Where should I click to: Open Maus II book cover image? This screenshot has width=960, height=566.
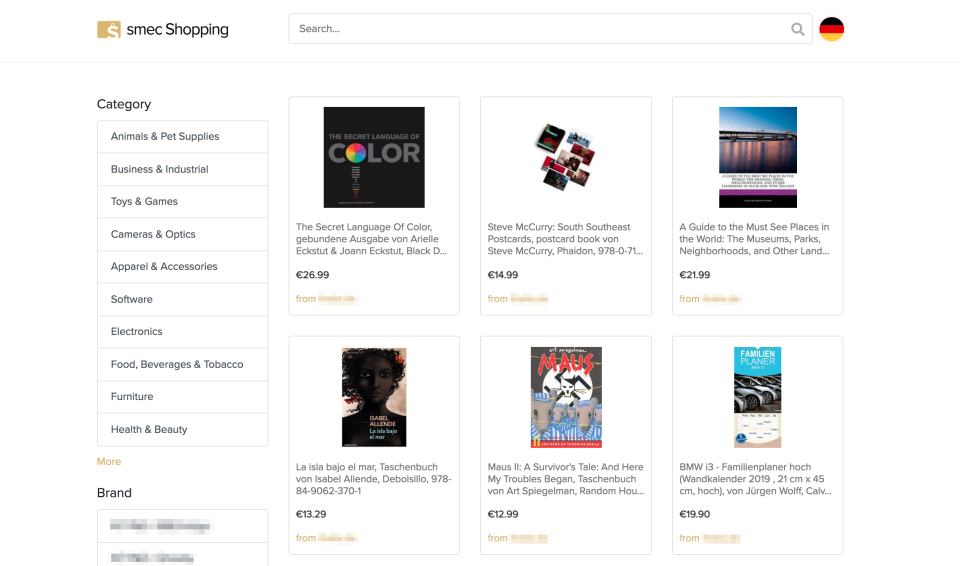pyautogui.click(x=566, y=397)
